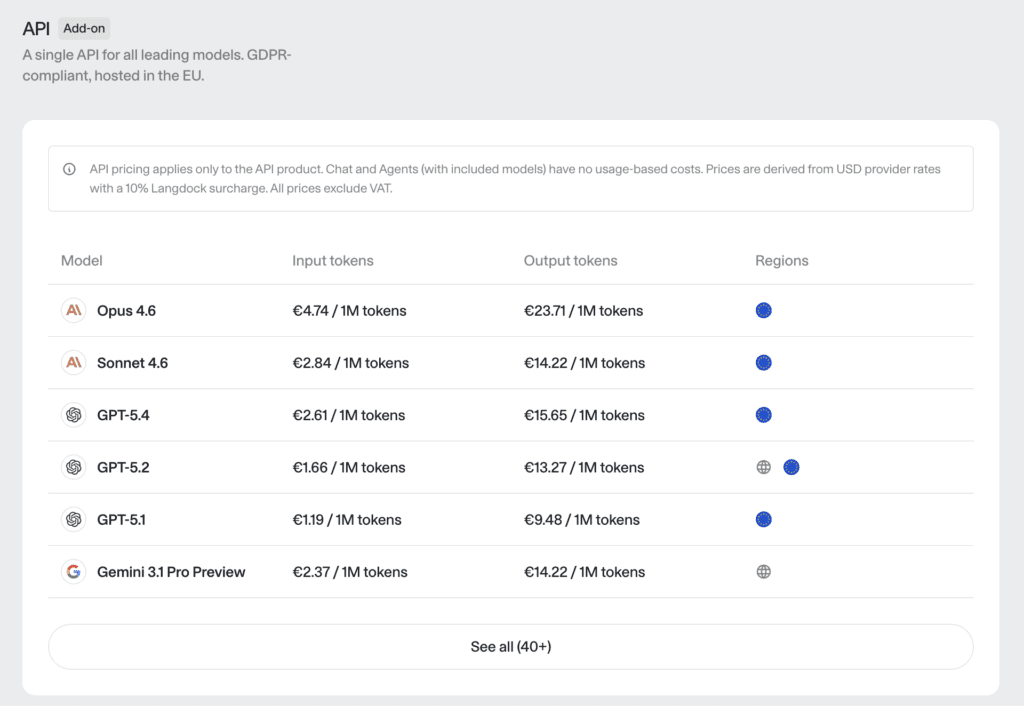Click the GPT-5.2 model name

tap(123, 468)
